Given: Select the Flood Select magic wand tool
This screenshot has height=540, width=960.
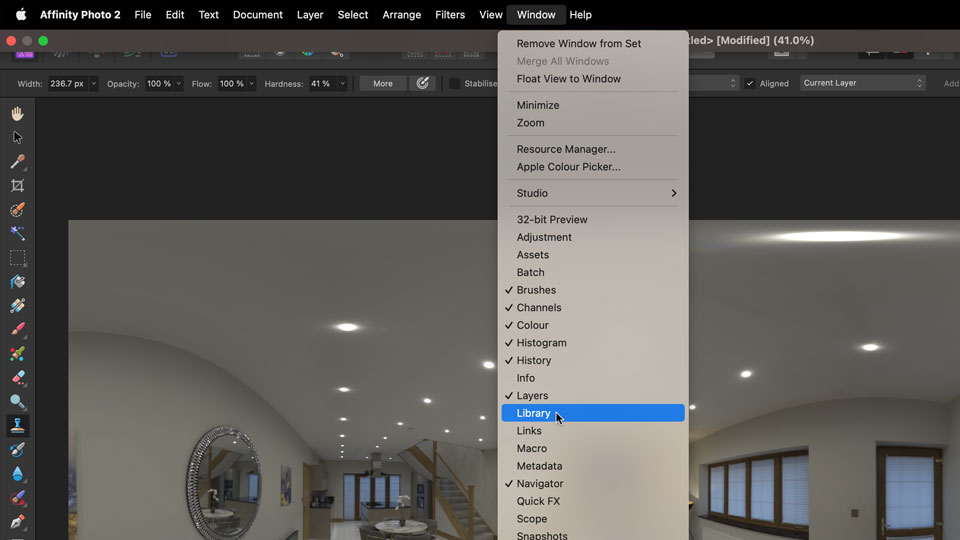Looking at the screenshot, I should point(17,233).
